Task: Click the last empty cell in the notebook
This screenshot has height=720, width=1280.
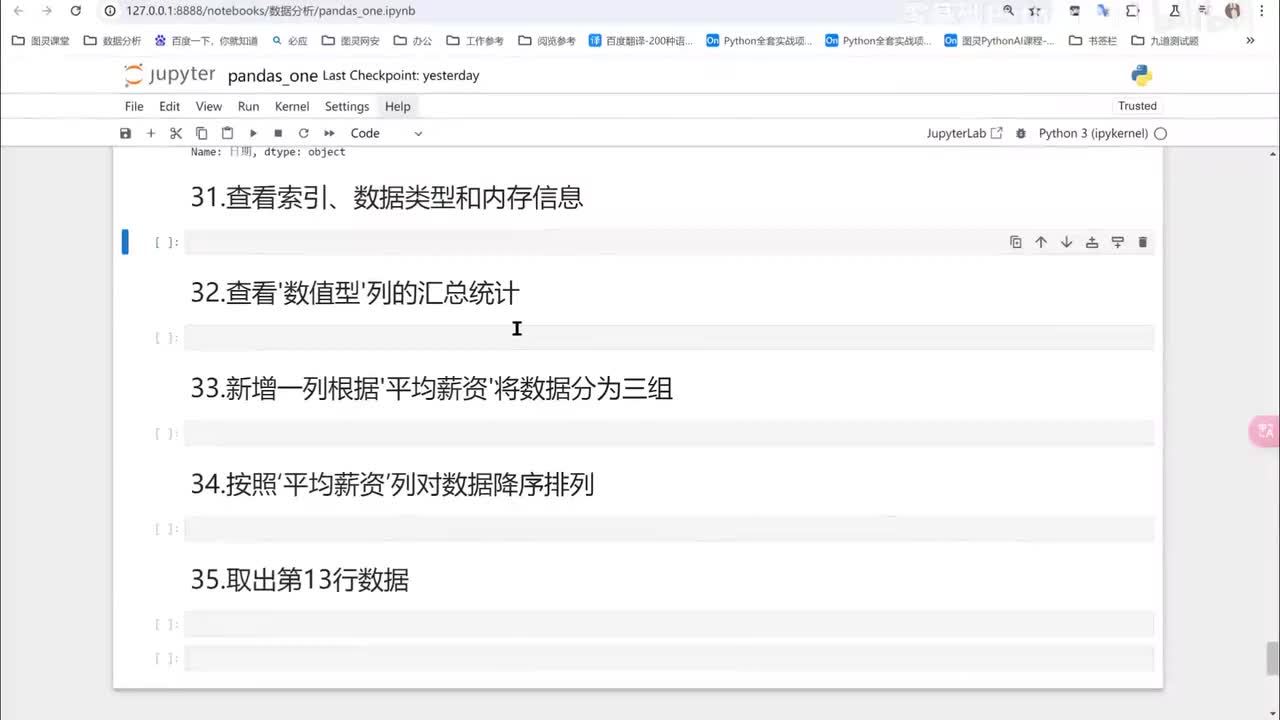Action: pos(669,658)
